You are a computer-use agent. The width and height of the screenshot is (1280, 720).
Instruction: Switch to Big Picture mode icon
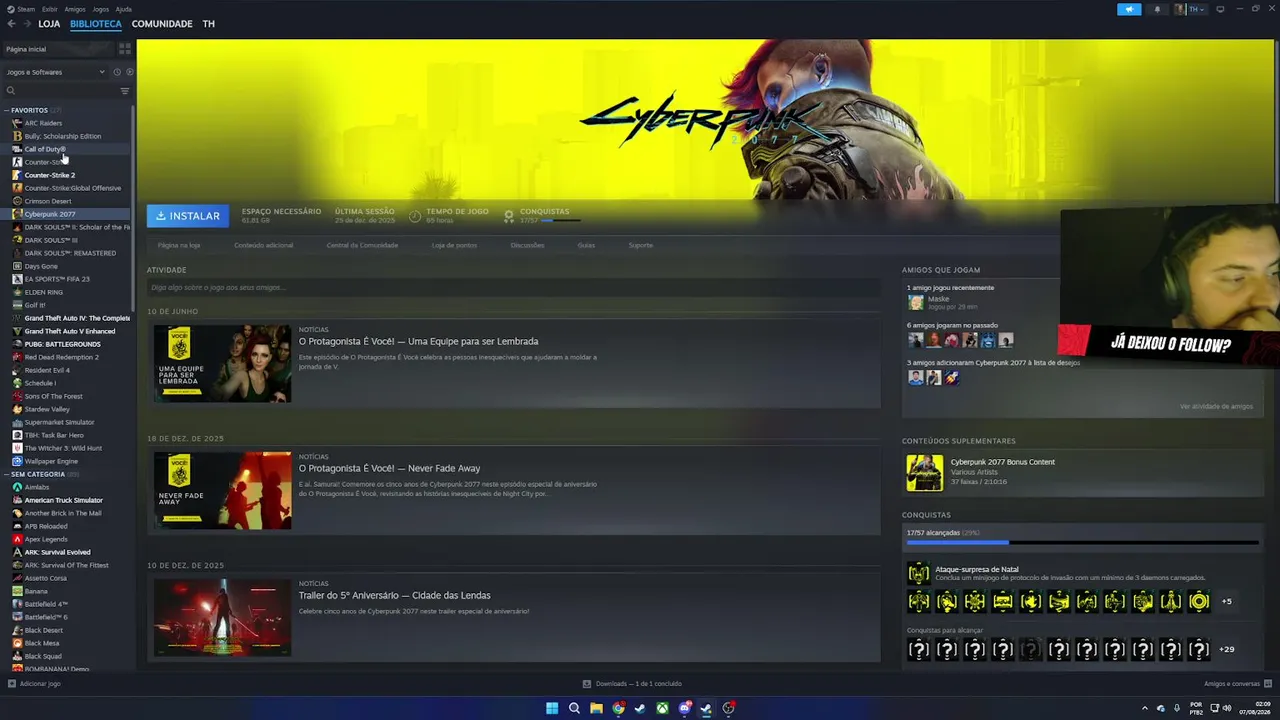[1220, 9]
